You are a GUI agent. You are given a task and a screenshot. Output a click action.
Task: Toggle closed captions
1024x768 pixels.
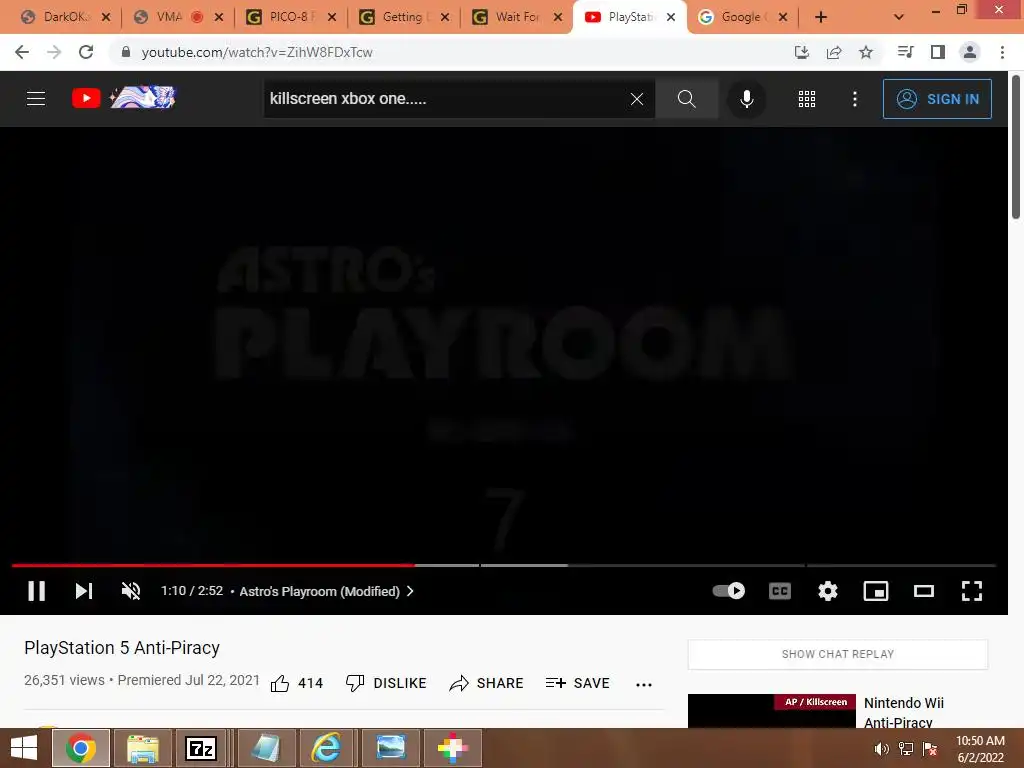tap(780, 591)
